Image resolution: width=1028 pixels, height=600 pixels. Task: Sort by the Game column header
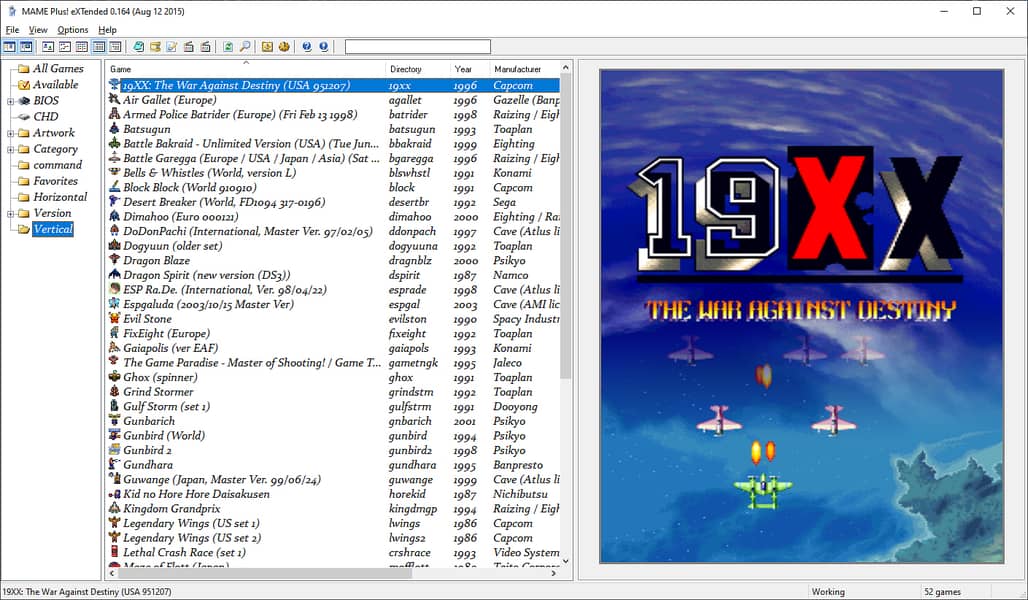(x=245, y=69)
